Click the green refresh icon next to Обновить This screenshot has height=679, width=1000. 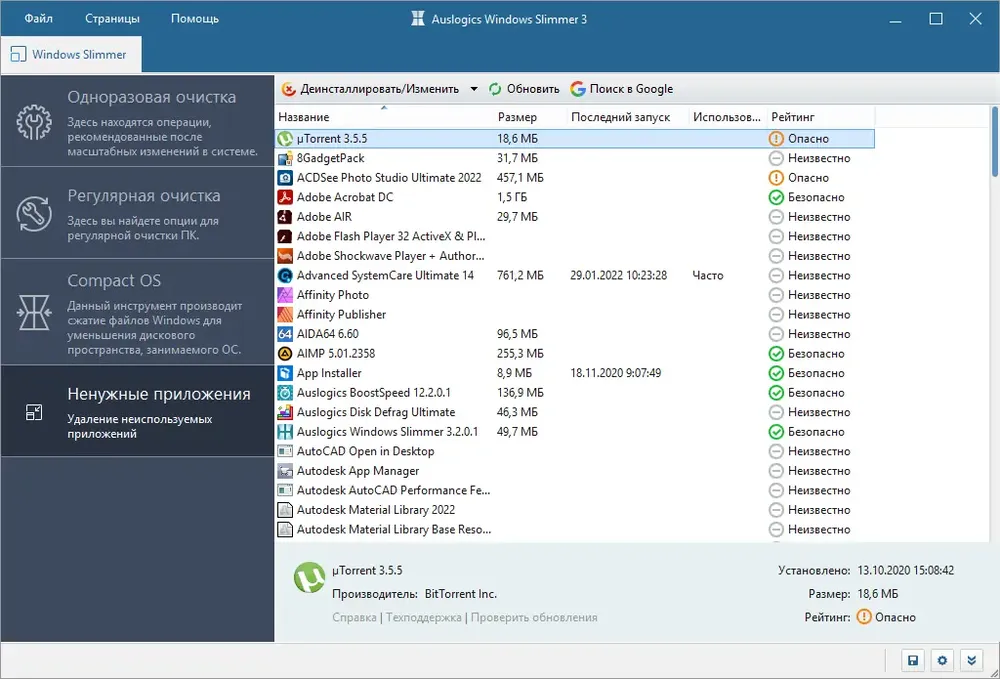click(496, 89)
